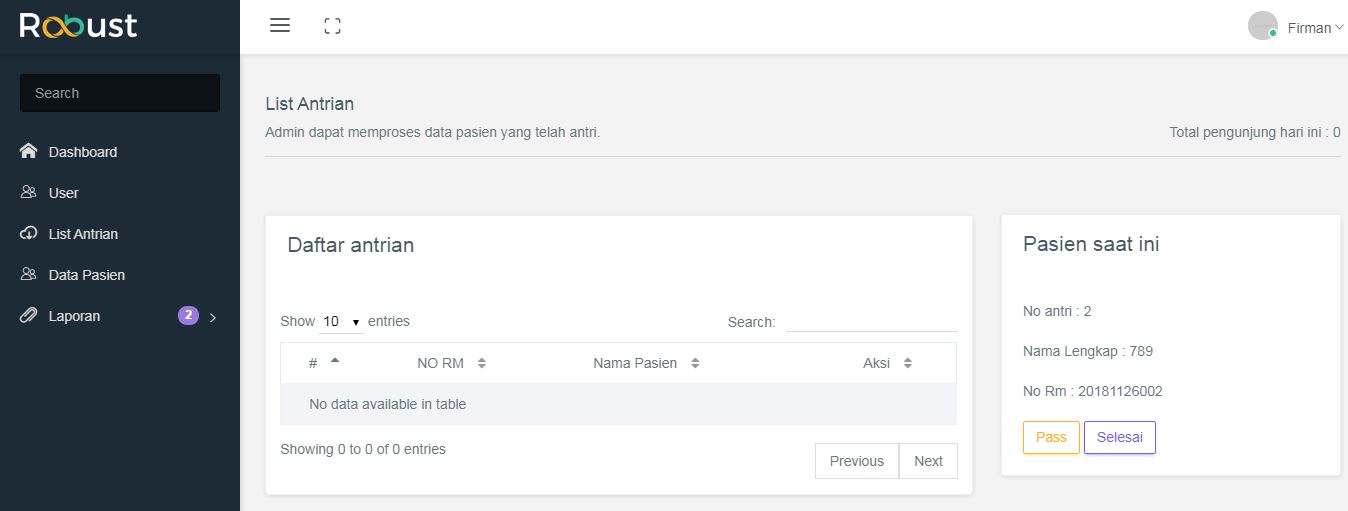Navigate to Data Pasien
Image resolution: width=1348 pixels, height=511 pixels.
coord(87,275)
